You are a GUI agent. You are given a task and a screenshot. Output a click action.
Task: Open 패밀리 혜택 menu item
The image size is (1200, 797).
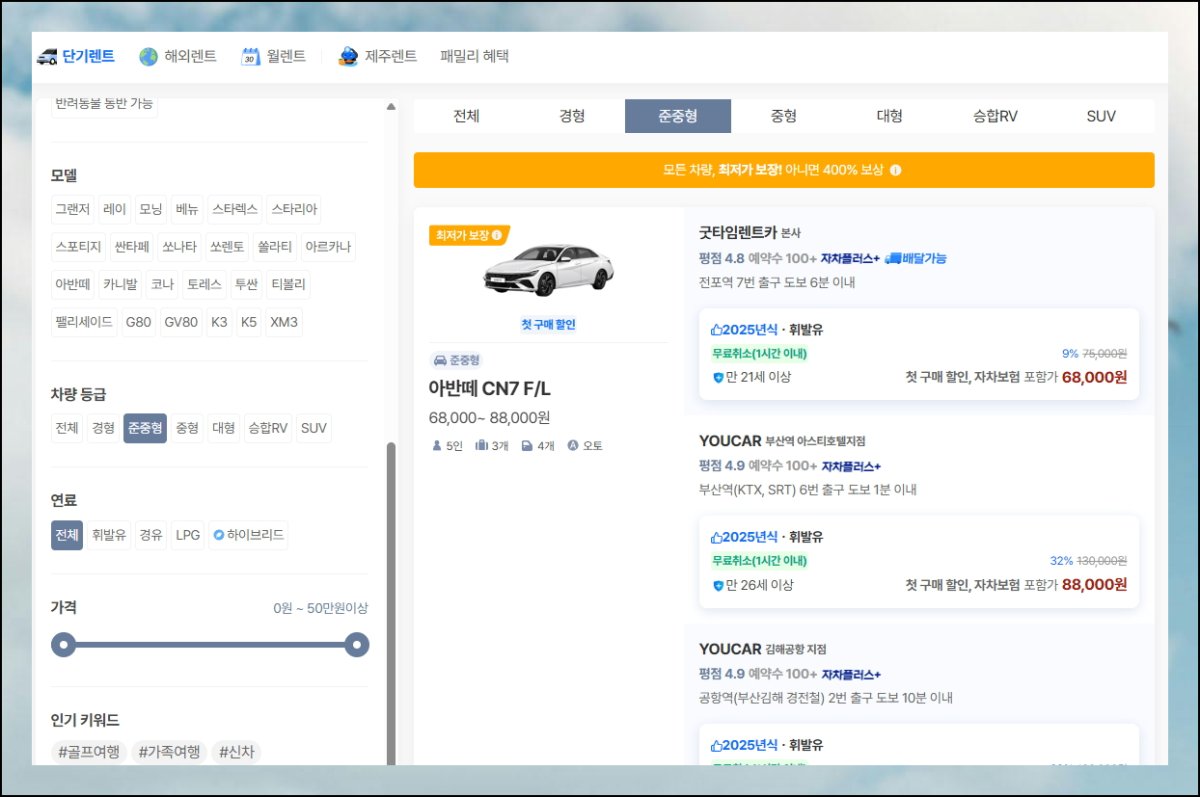point(475,57)
